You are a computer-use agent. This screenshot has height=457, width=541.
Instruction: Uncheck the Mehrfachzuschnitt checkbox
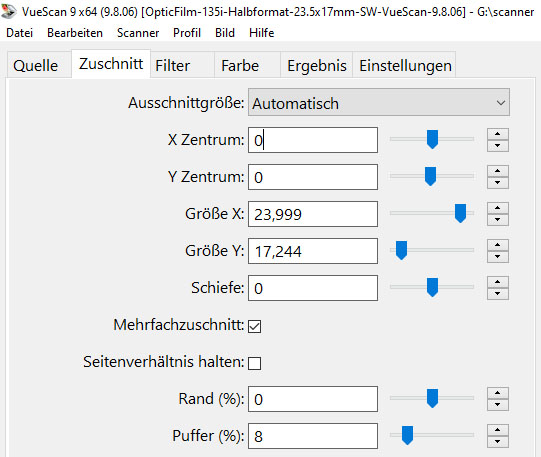[x=255, y=326]
